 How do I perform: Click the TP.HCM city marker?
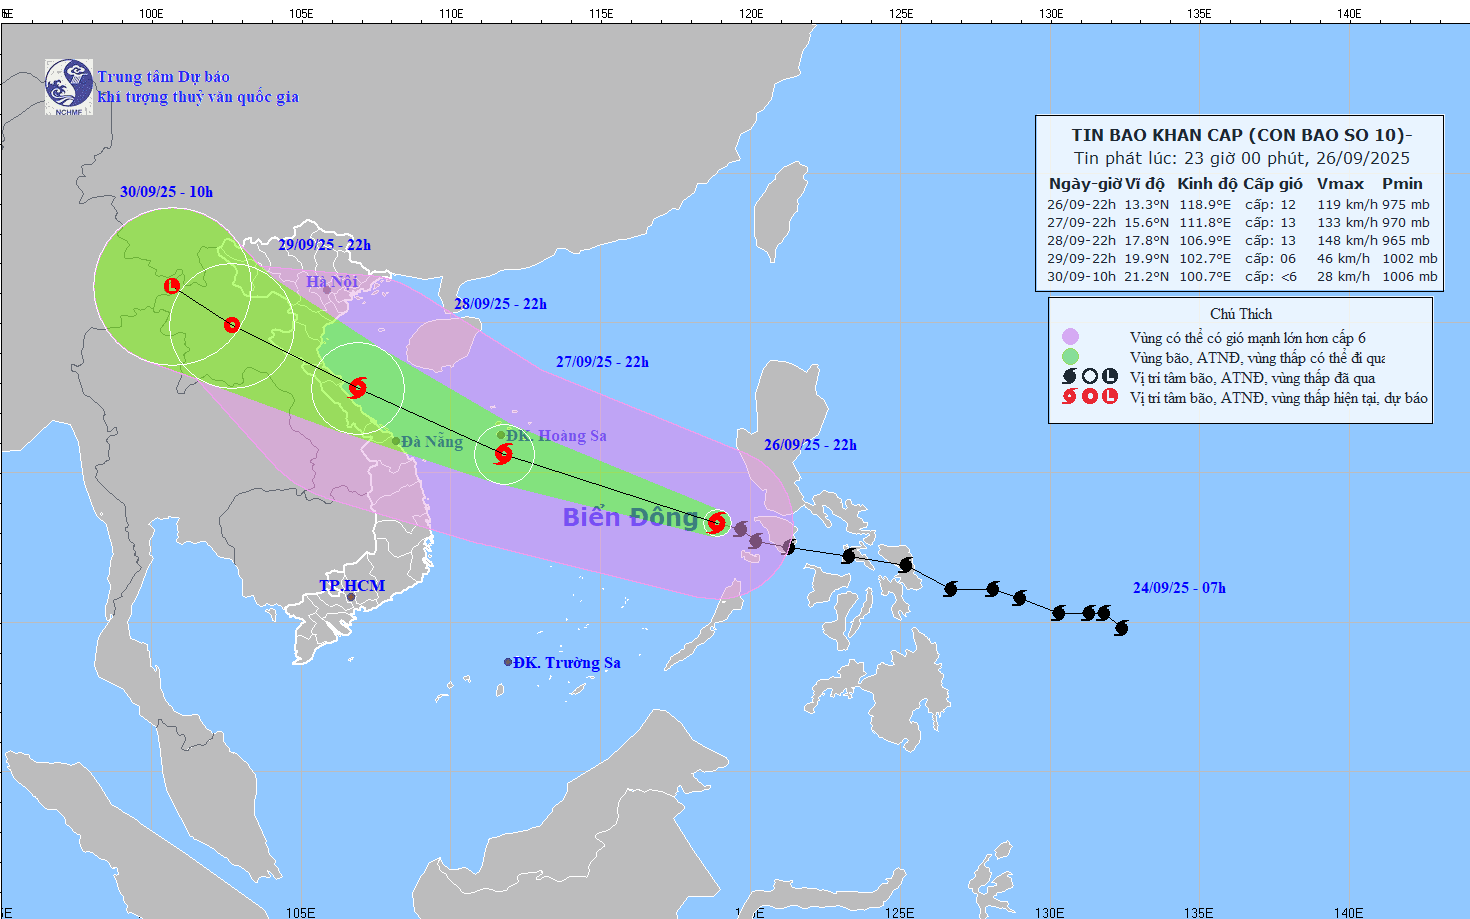[351, 597]
